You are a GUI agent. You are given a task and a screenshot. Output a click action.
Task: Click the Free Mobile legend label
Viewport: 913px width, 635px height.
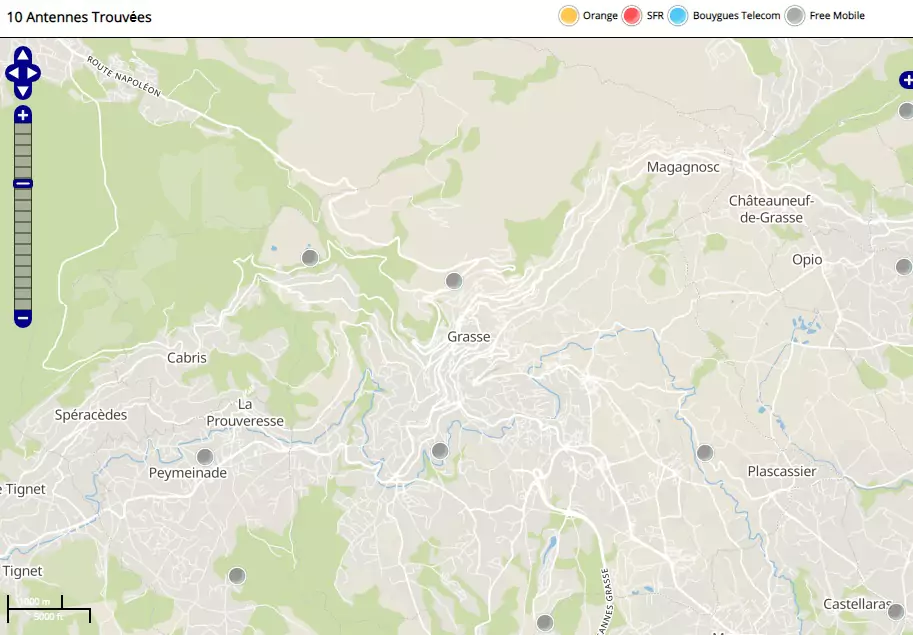(x=836, y=16)
